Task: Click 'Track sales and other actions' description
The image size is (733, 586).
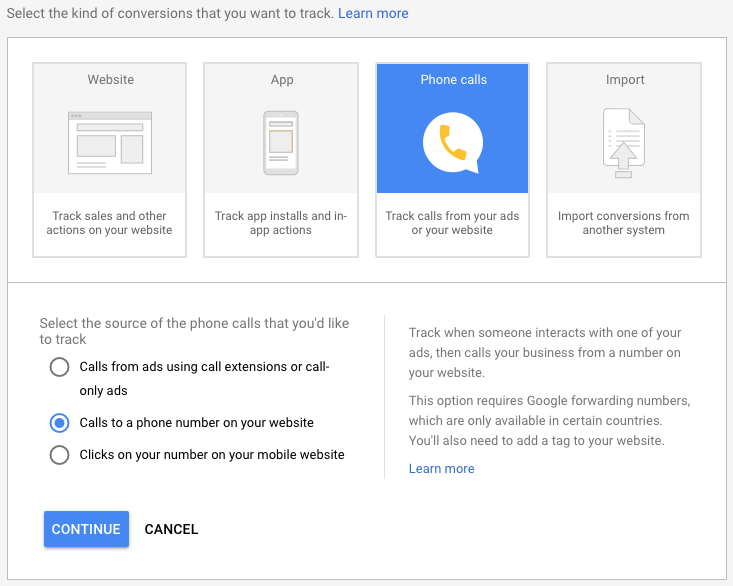Action: click(110, 223)
